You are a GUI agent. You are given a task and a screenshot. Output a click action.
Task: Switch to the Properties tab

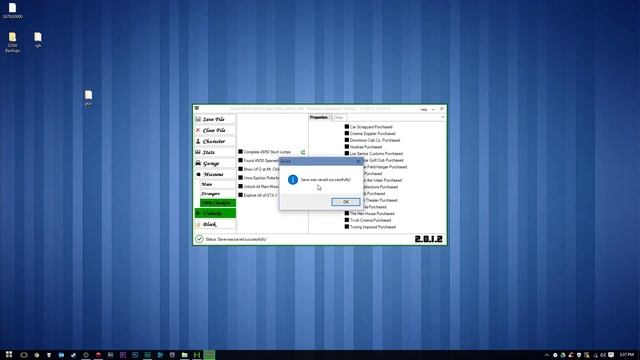point(319,118)
